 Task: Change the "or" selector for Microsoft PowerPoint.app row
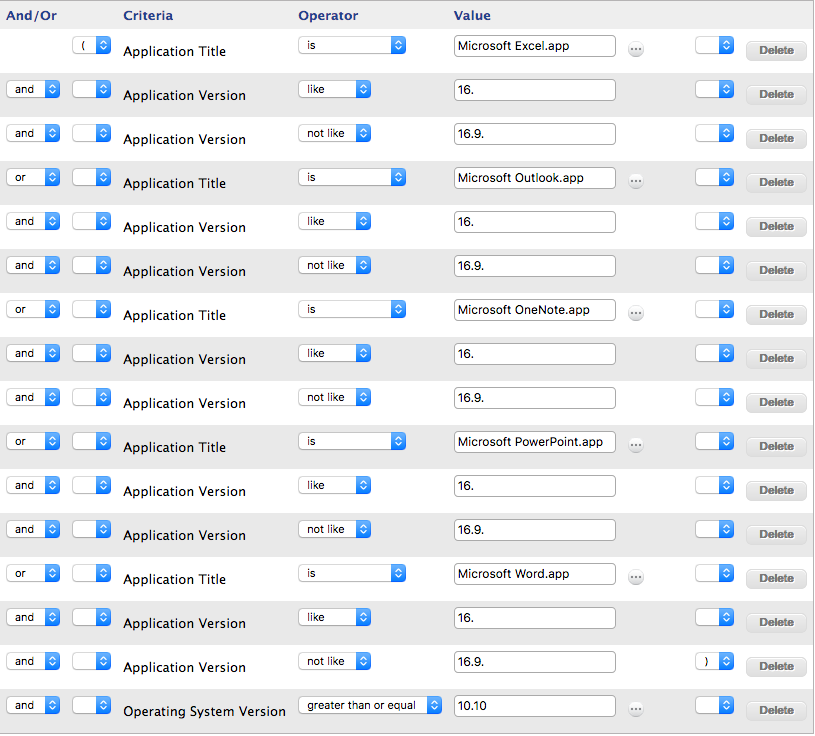tap(33, 441)
